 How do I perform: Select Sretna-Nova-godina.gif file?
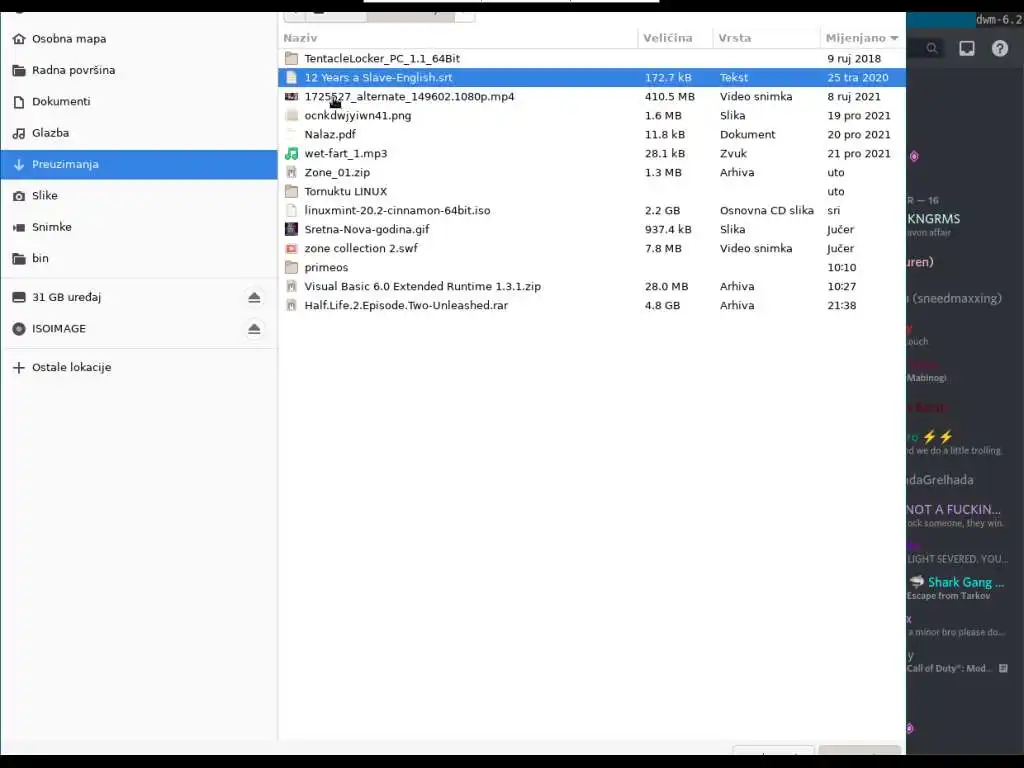pyautogui.click(x=592, y=229)
